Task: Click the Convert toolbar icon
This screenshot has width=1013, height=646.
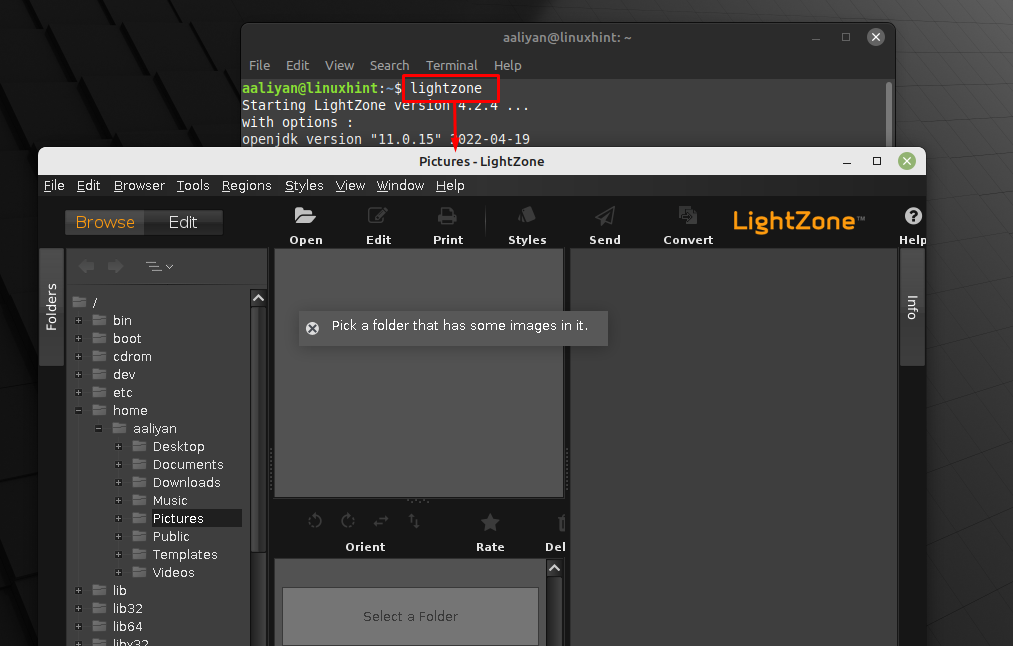Action: [687, 216]
